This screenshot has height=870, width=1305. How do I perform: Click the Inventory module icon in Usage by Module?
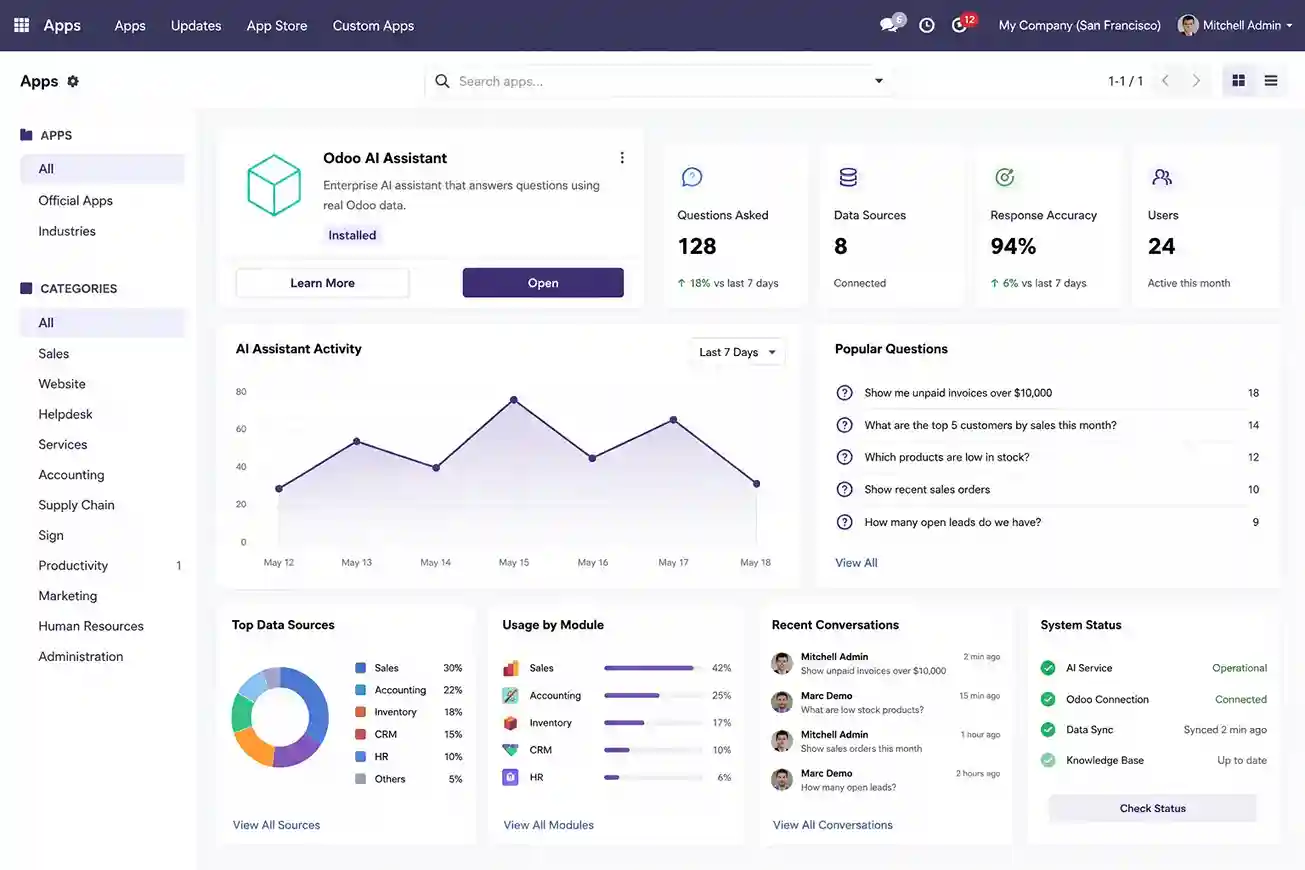pyautogui.click(x=510, y=722)
